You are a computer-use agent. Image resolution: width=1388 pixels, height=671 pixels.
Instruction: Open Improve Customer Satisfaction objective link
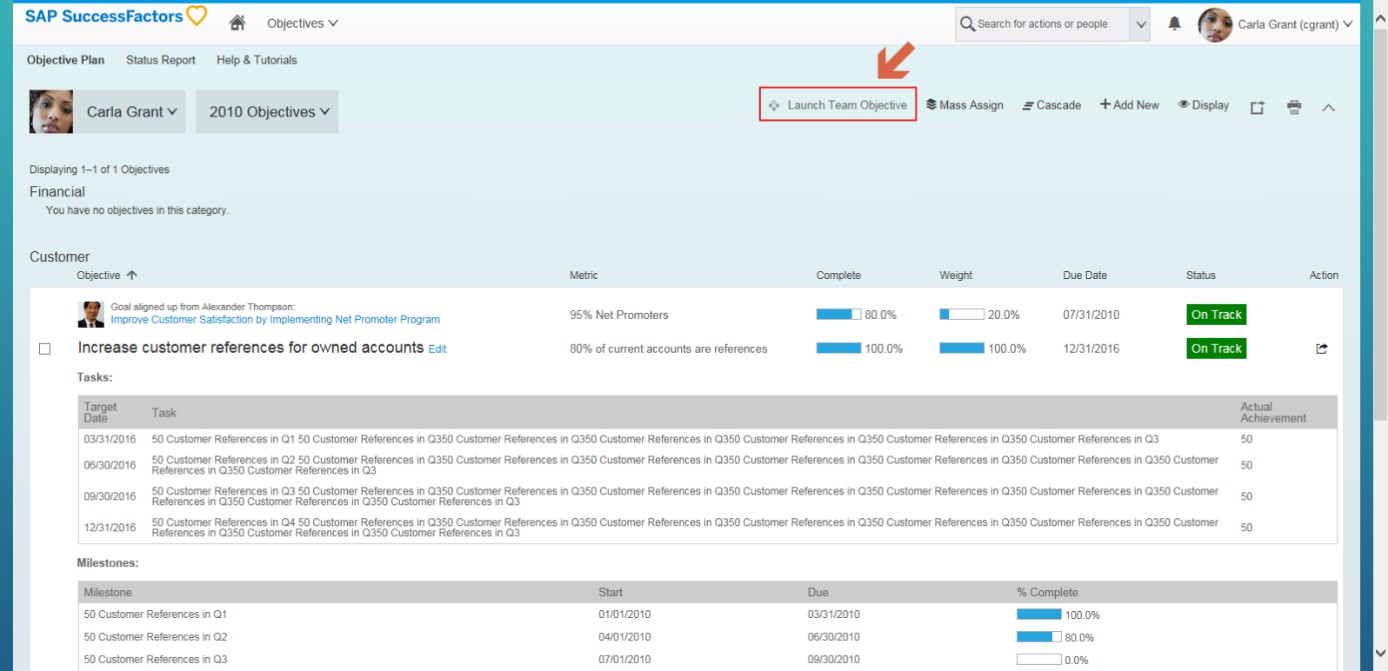(275, 320)
